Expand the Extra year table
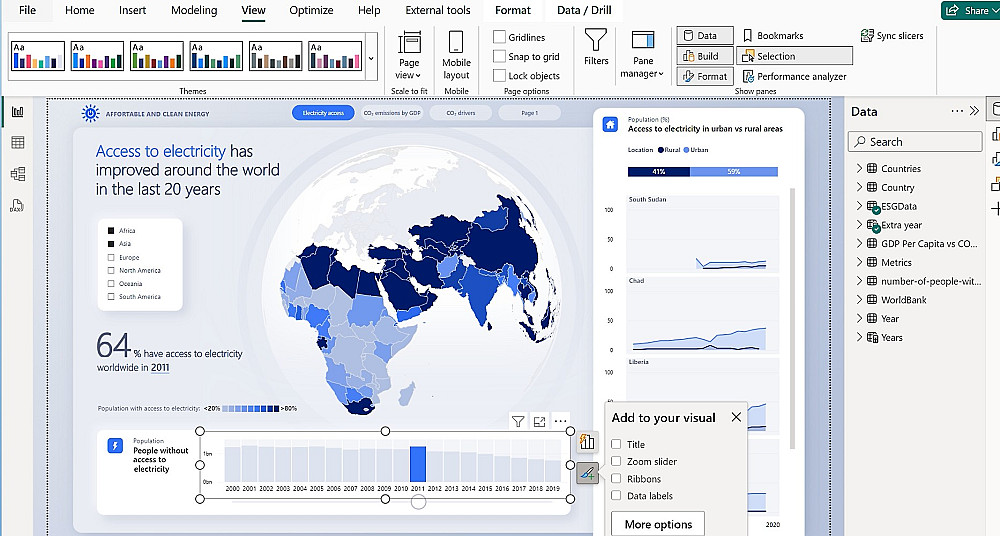 859,225
